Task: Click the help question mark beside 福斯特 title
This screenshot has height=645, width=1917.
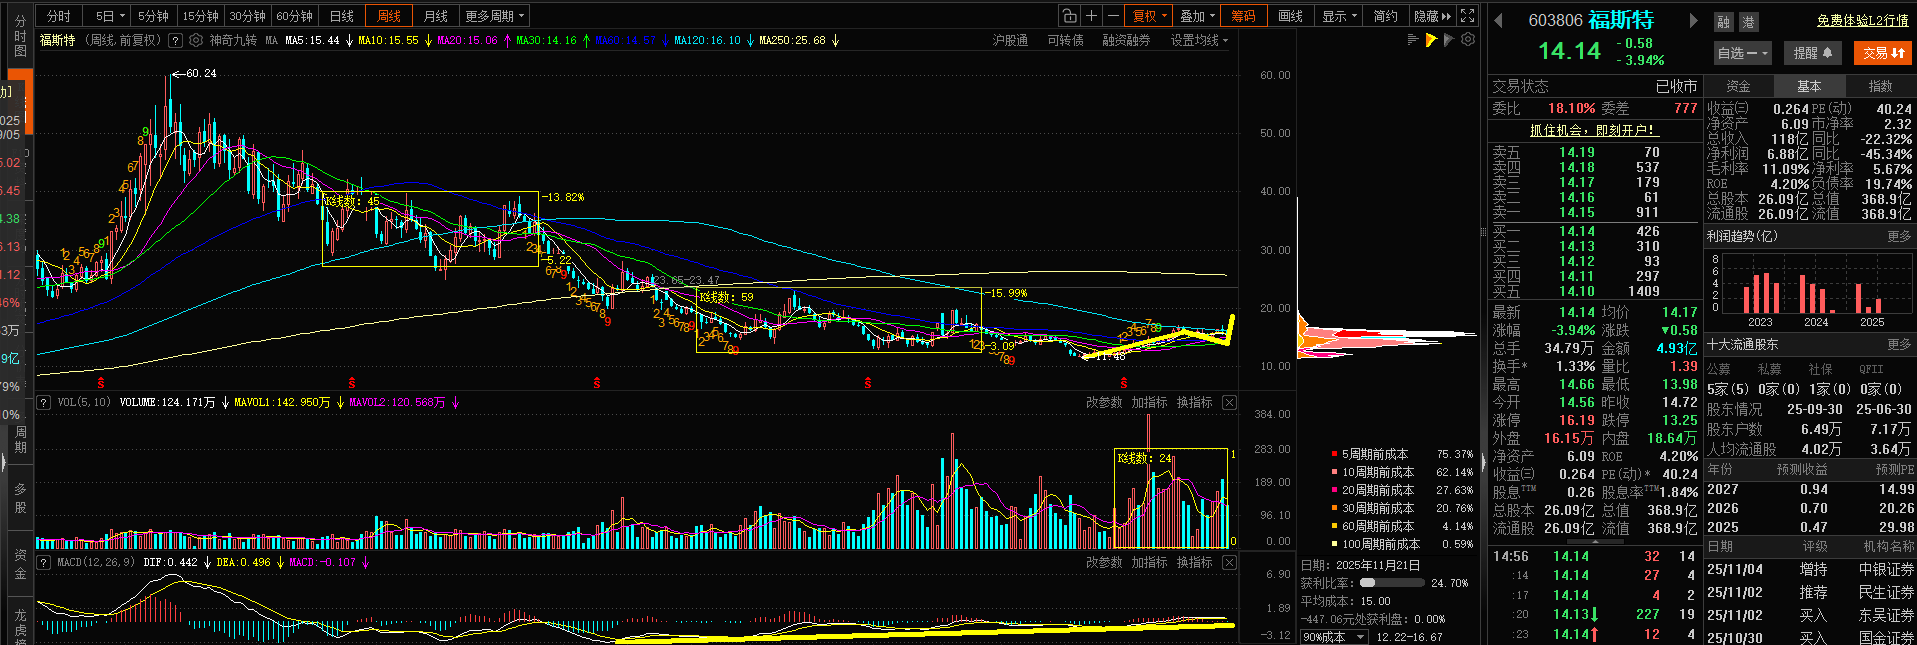Action: pos(176,41)
